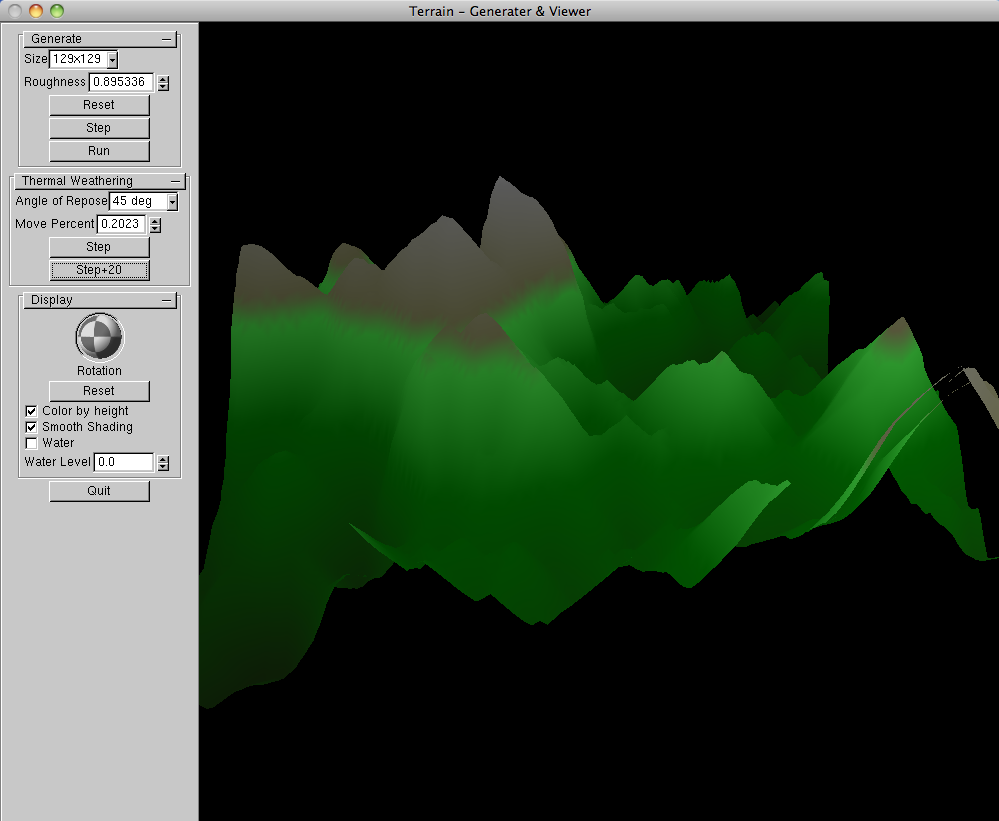Enable the Water checkbox

pos(31,443)
